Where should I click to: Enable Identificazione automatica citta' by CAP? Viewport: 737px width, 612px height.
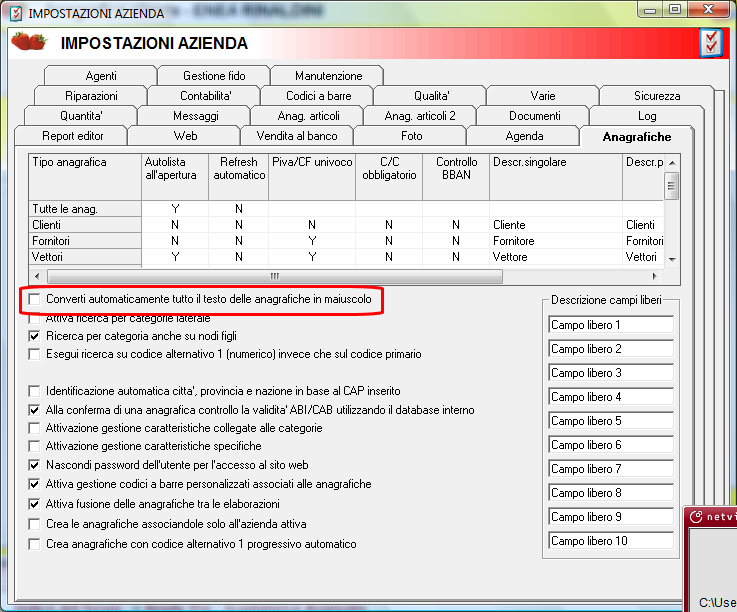point(34,391)
